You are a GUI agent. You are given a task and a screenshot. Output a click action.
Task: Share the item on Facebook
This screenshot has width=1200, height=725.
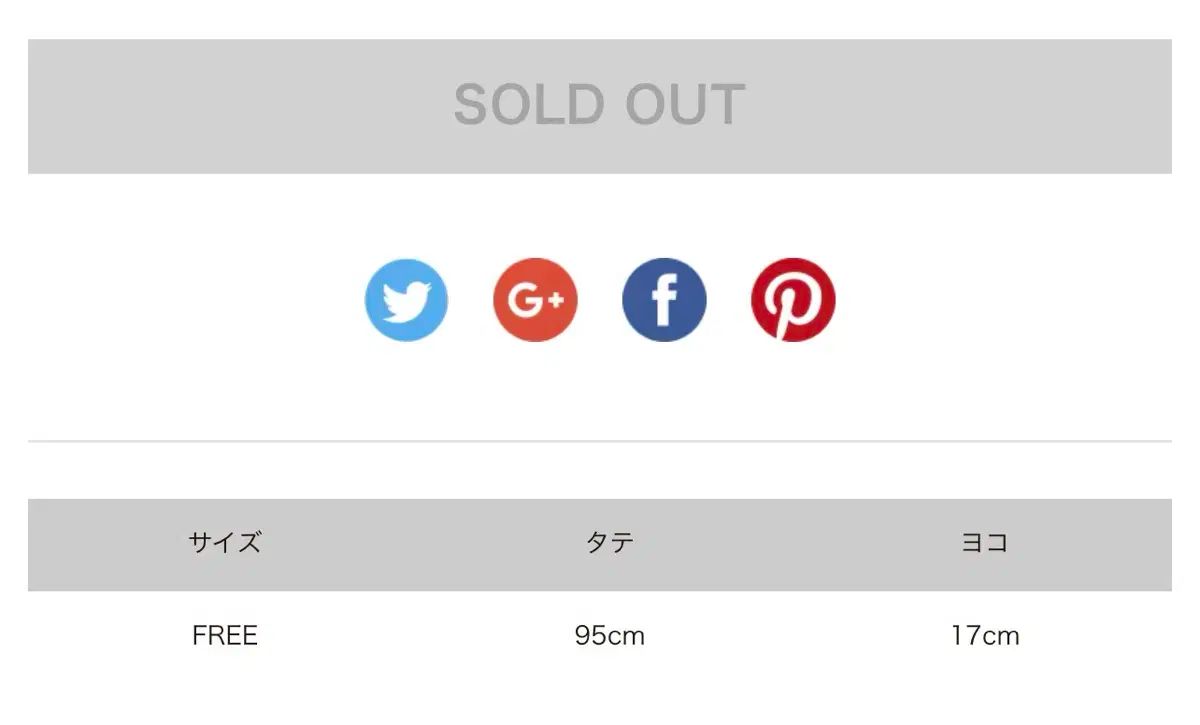click(x=664, y=300)
